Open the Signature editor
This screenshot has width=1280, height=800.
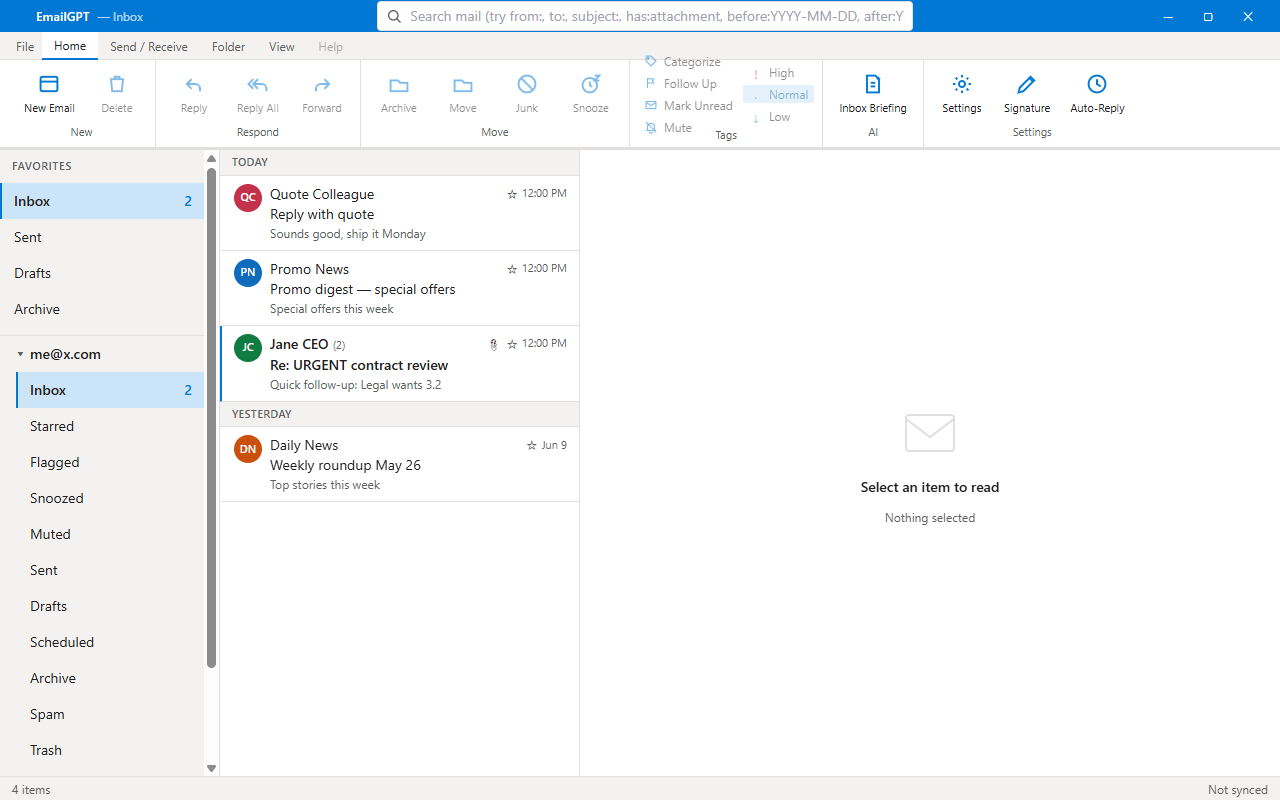(x=1027, y=93)
